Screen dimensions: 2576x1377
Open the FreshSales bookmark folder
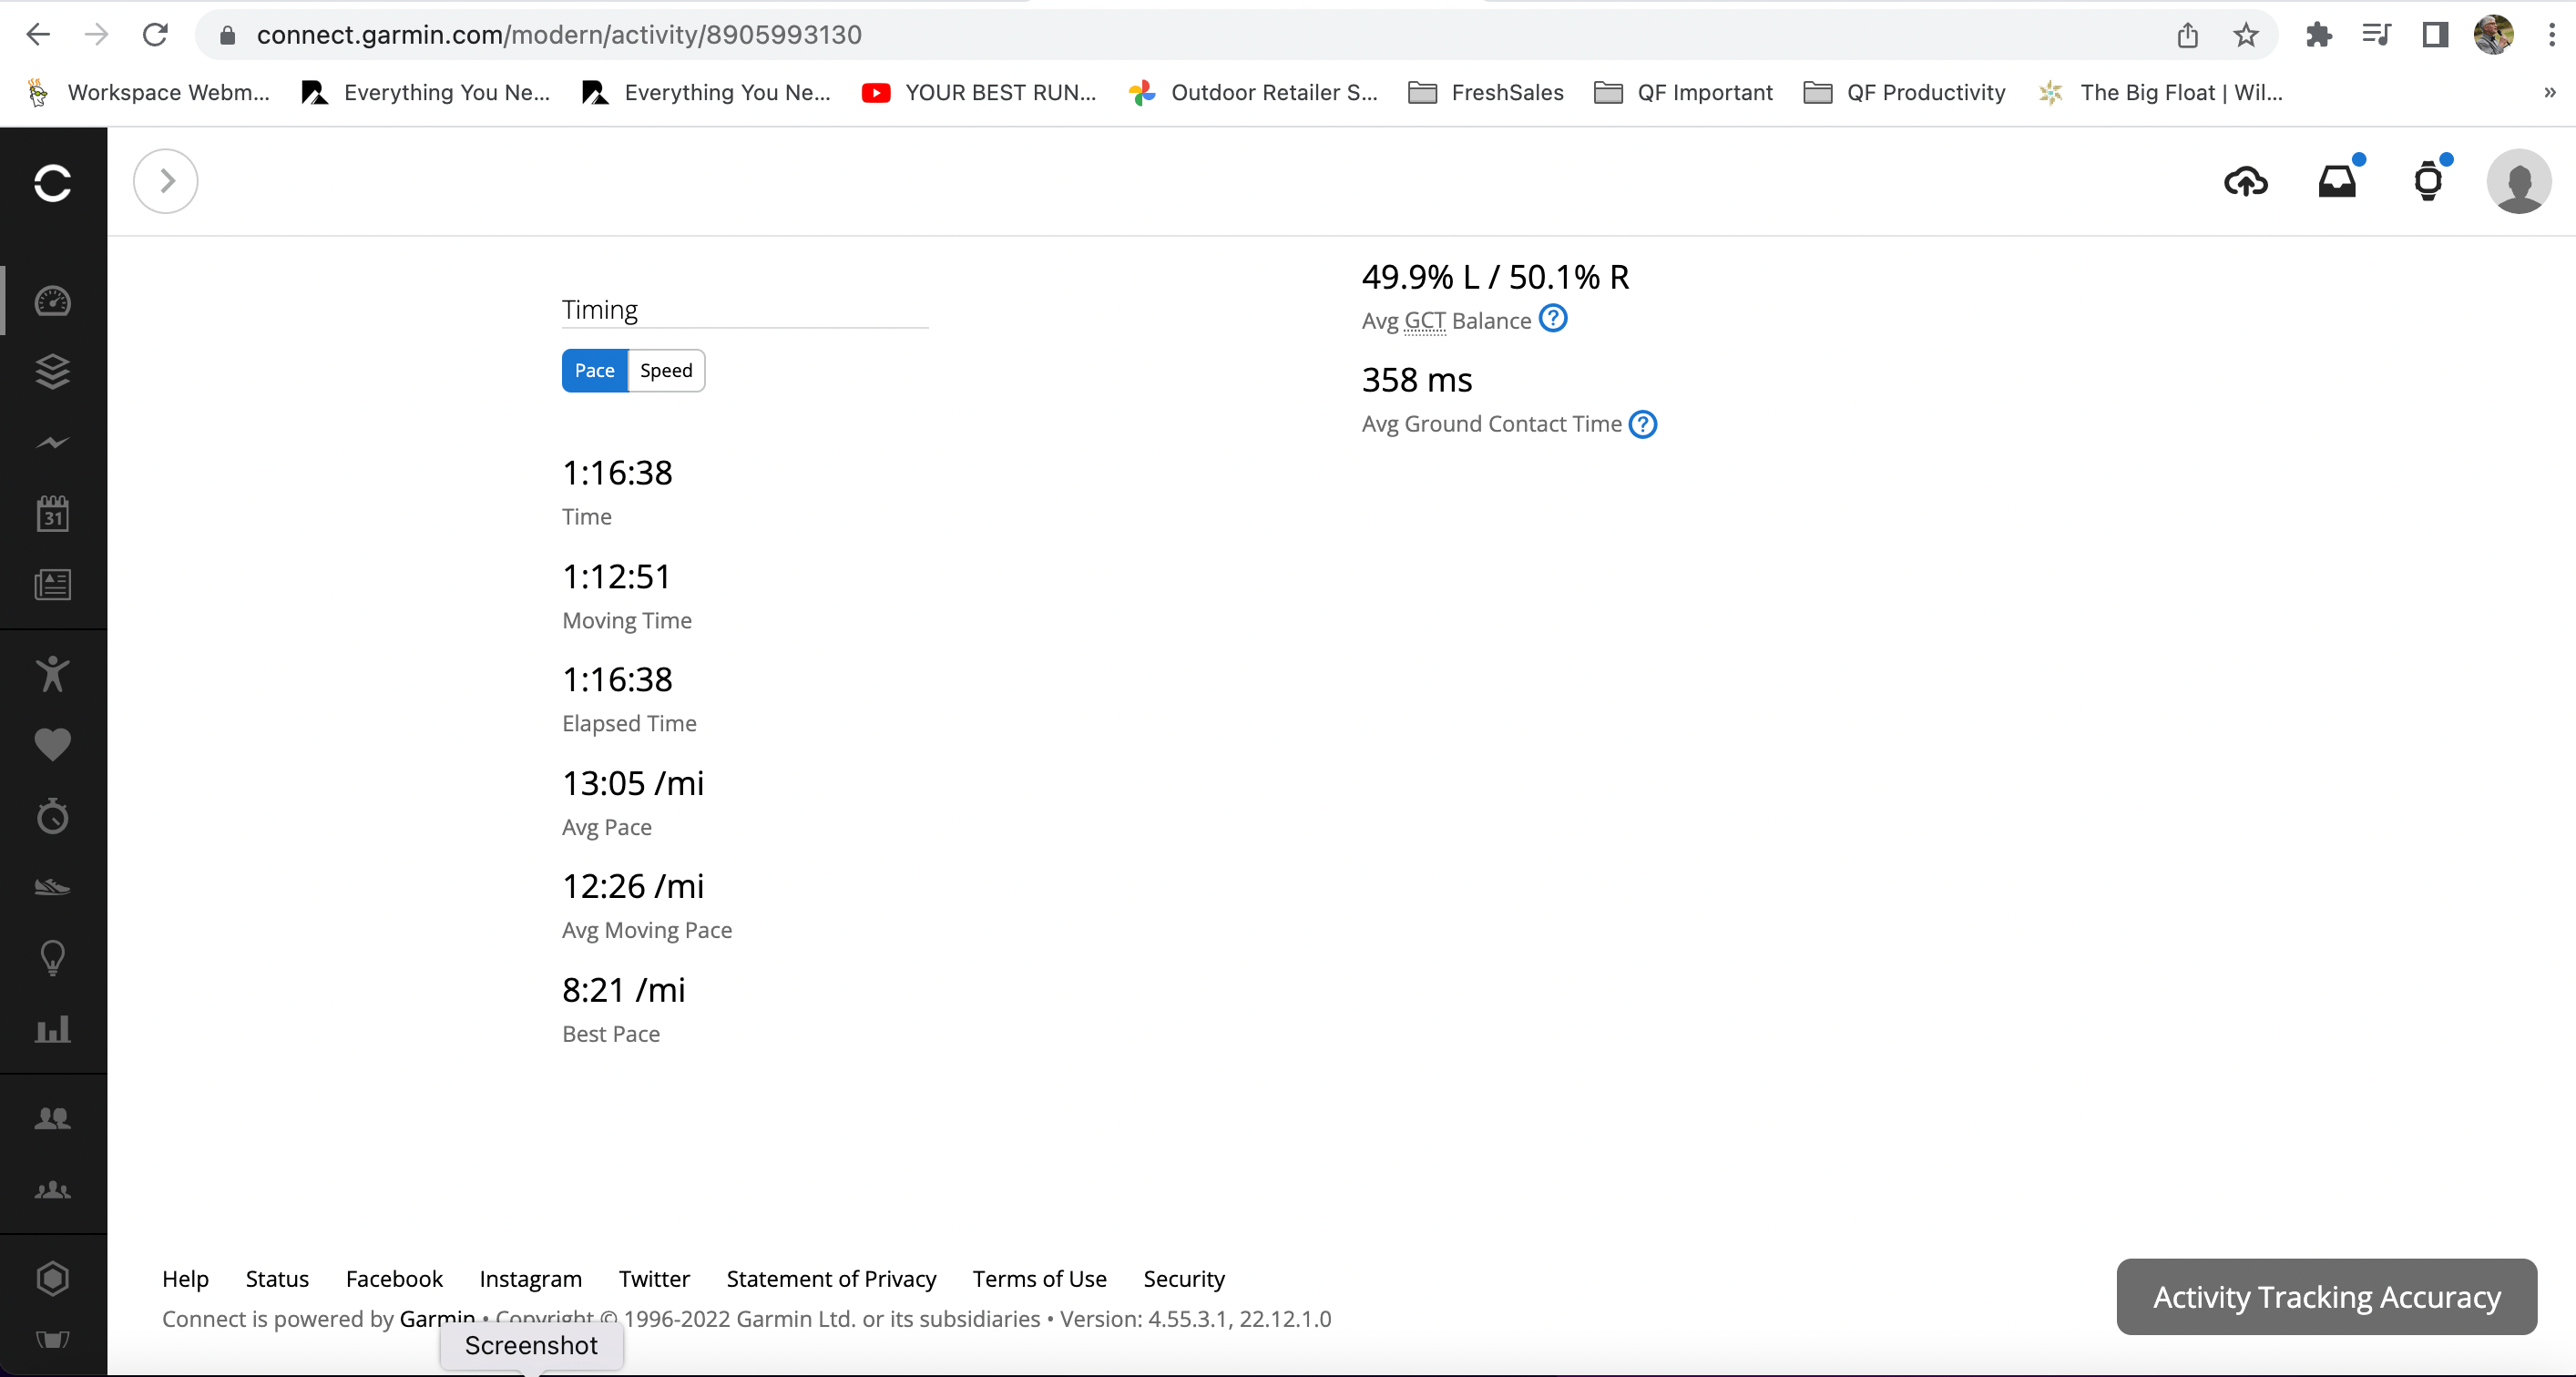(x=1486, y=93)
